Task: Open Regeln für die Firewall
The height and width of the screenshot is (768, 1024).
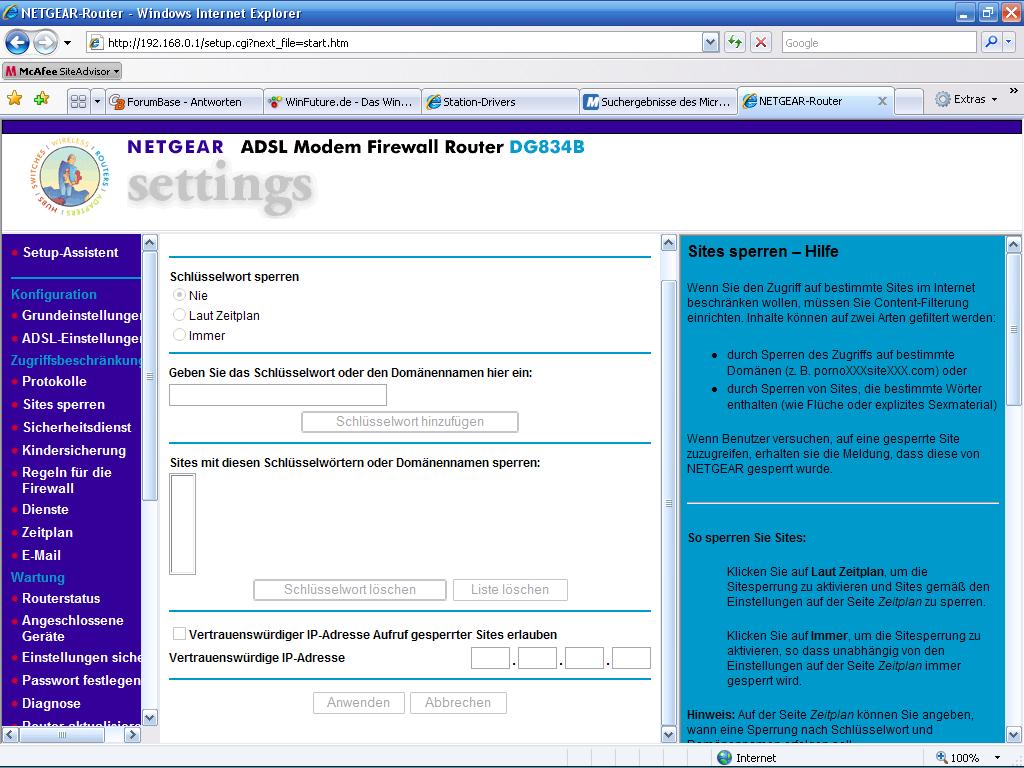Action: [x=67, y=480]
